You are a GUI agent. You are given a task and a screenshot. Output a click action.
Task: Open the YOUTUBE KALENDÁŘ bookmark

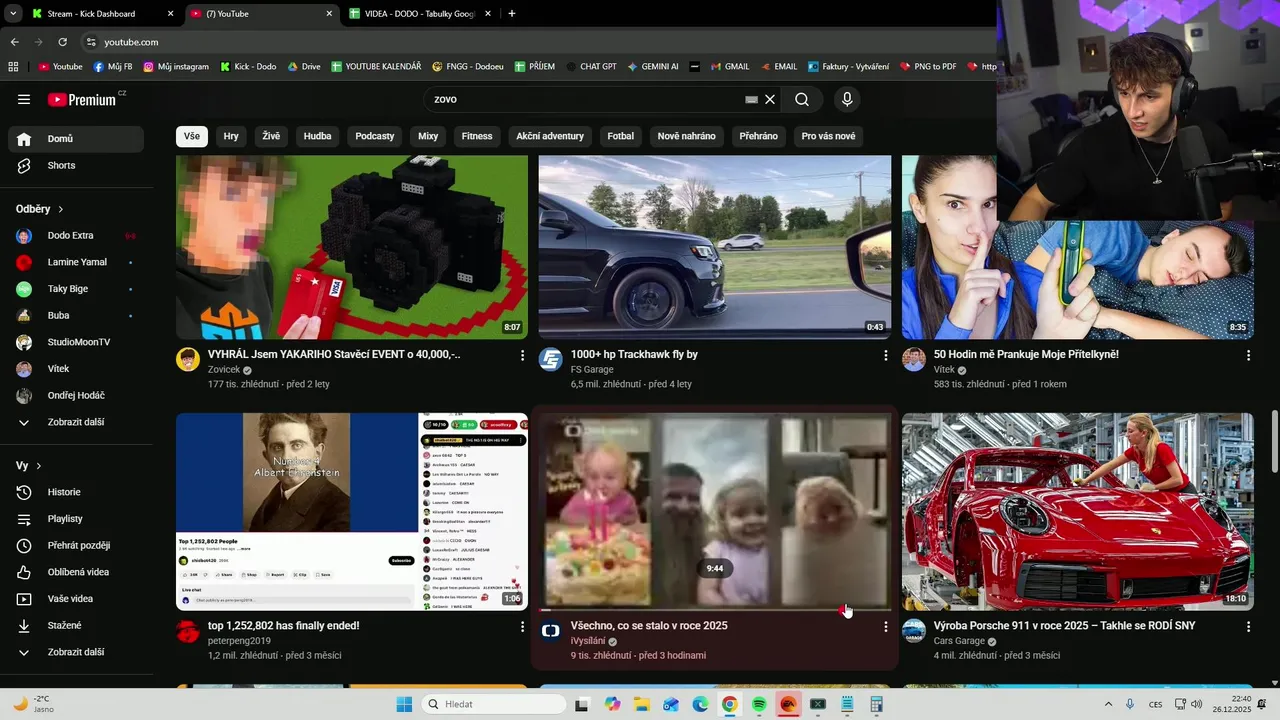pos(375,67)
